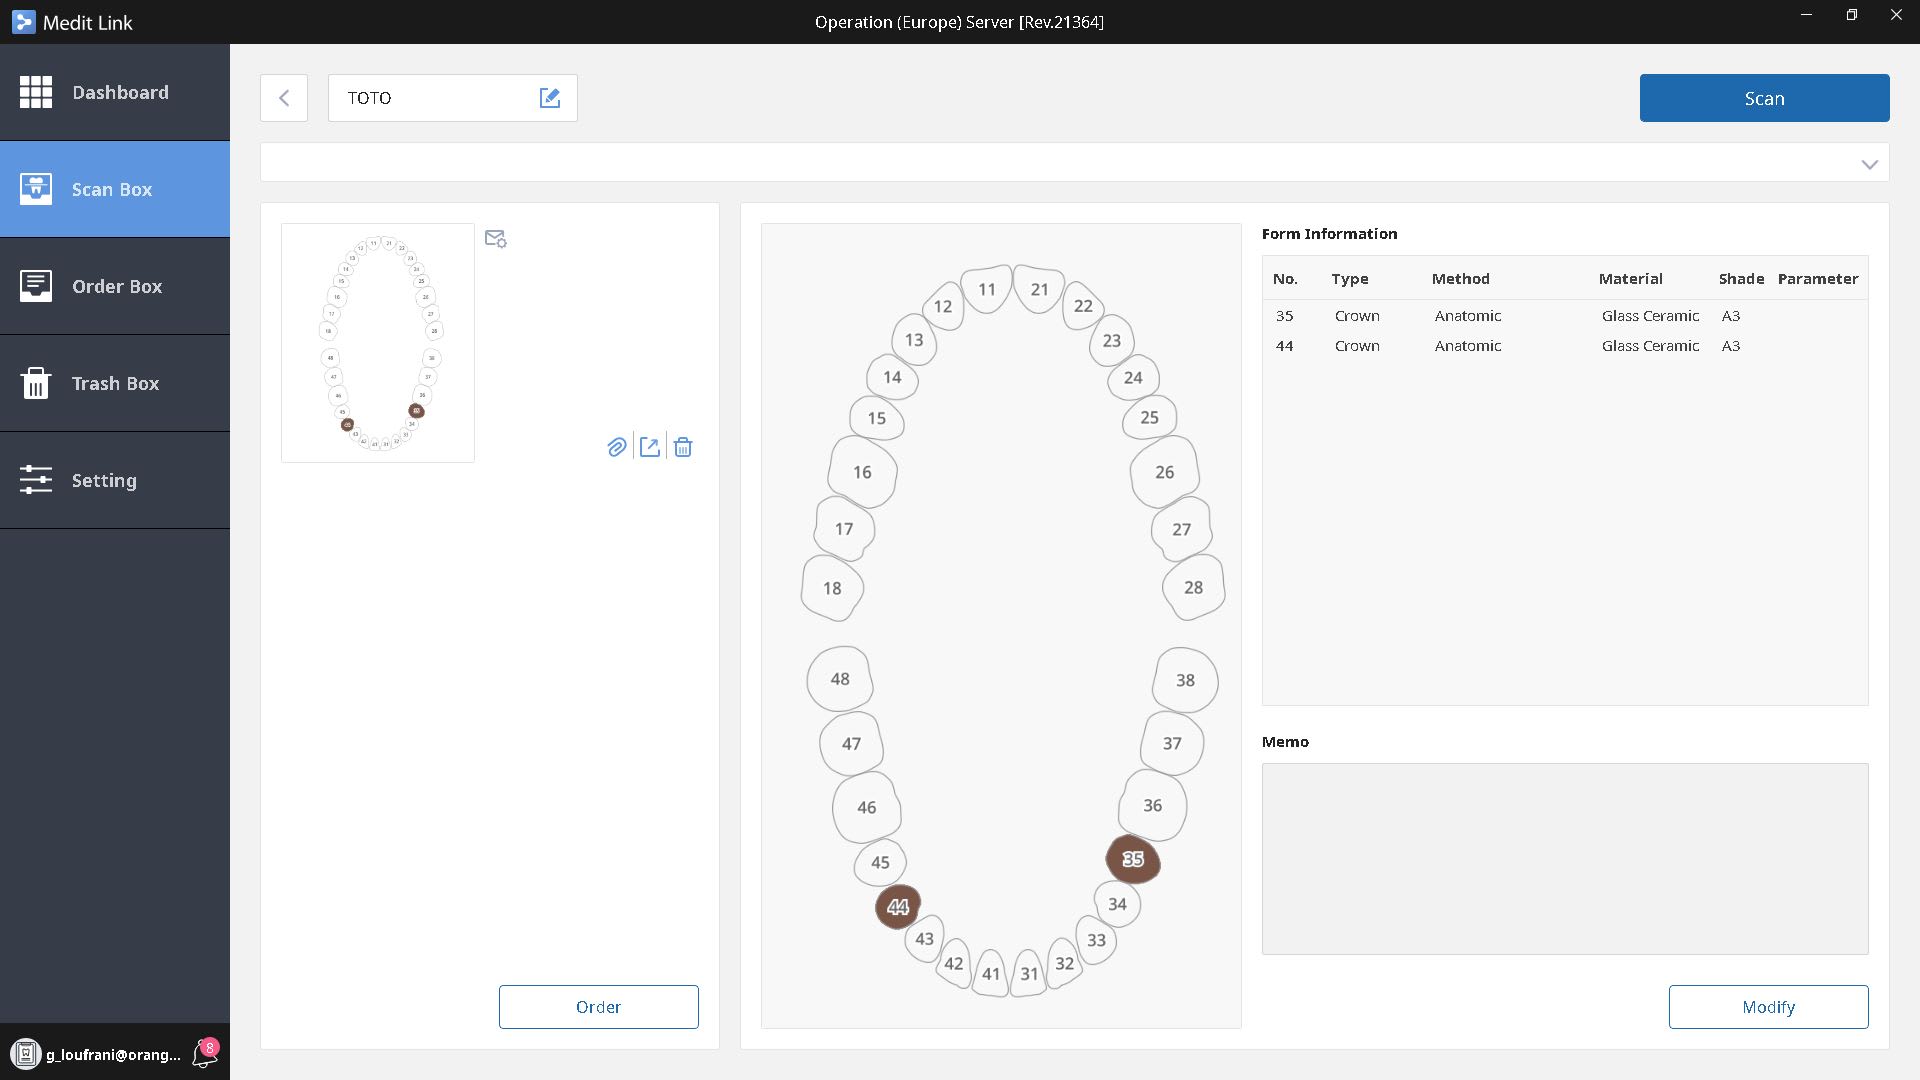Screen dimensions: 1920x1080
Task: Open the Order Box section
Action: point(115,286)
